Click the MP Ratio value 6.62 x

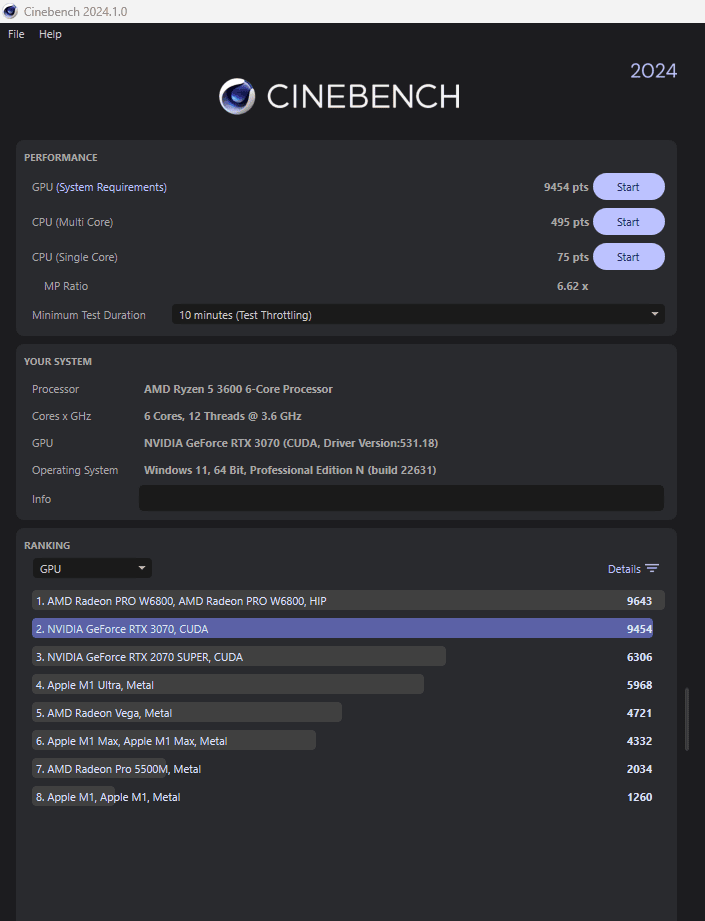572,286
